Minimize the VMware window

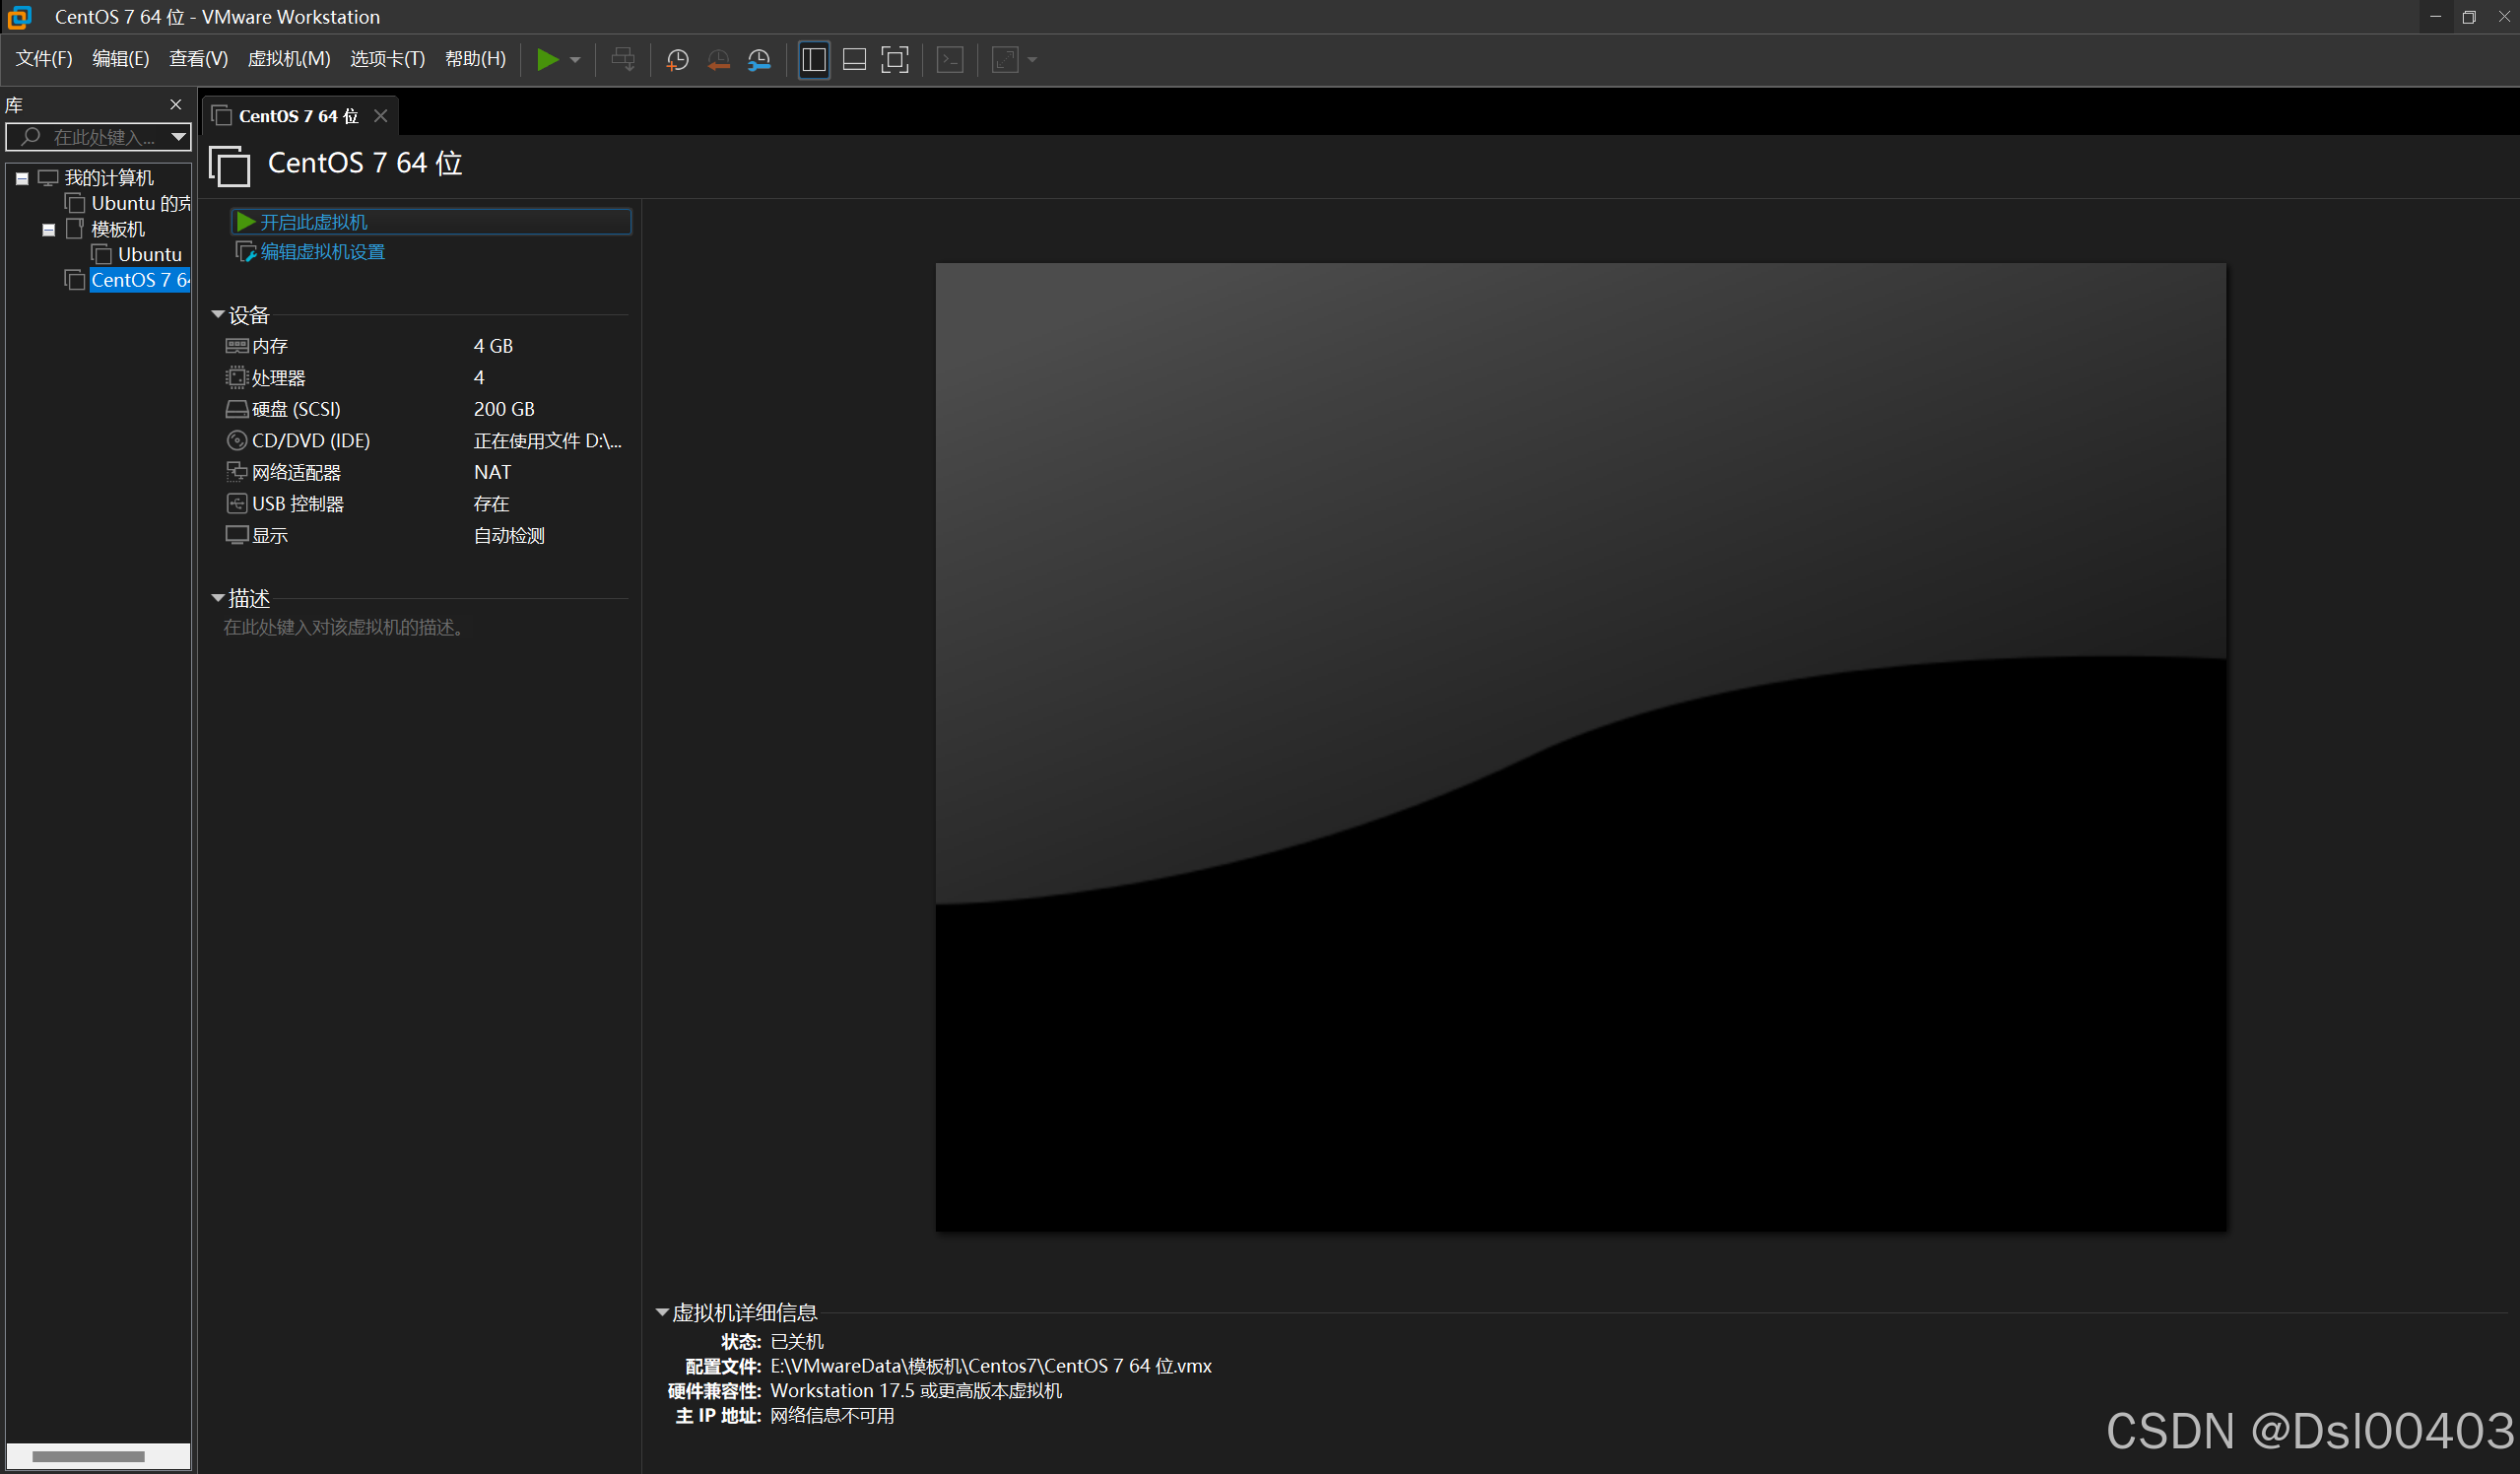2435,17
